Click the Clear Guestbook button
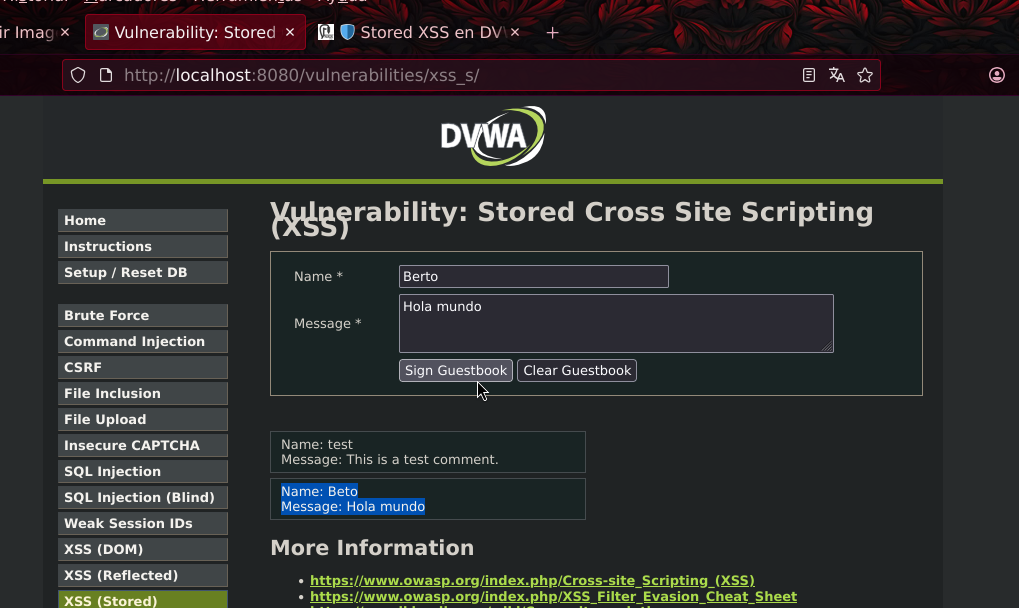 pyautogui.click(x=577, y=370)
